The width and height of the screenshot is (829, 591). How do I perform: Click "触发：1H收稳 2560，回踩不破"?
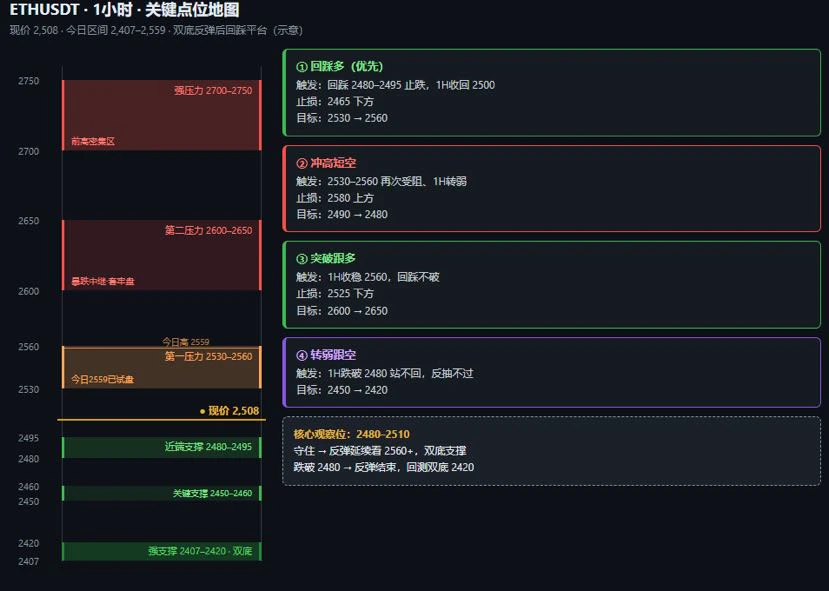pyautogui.click(x=368, y=277)
